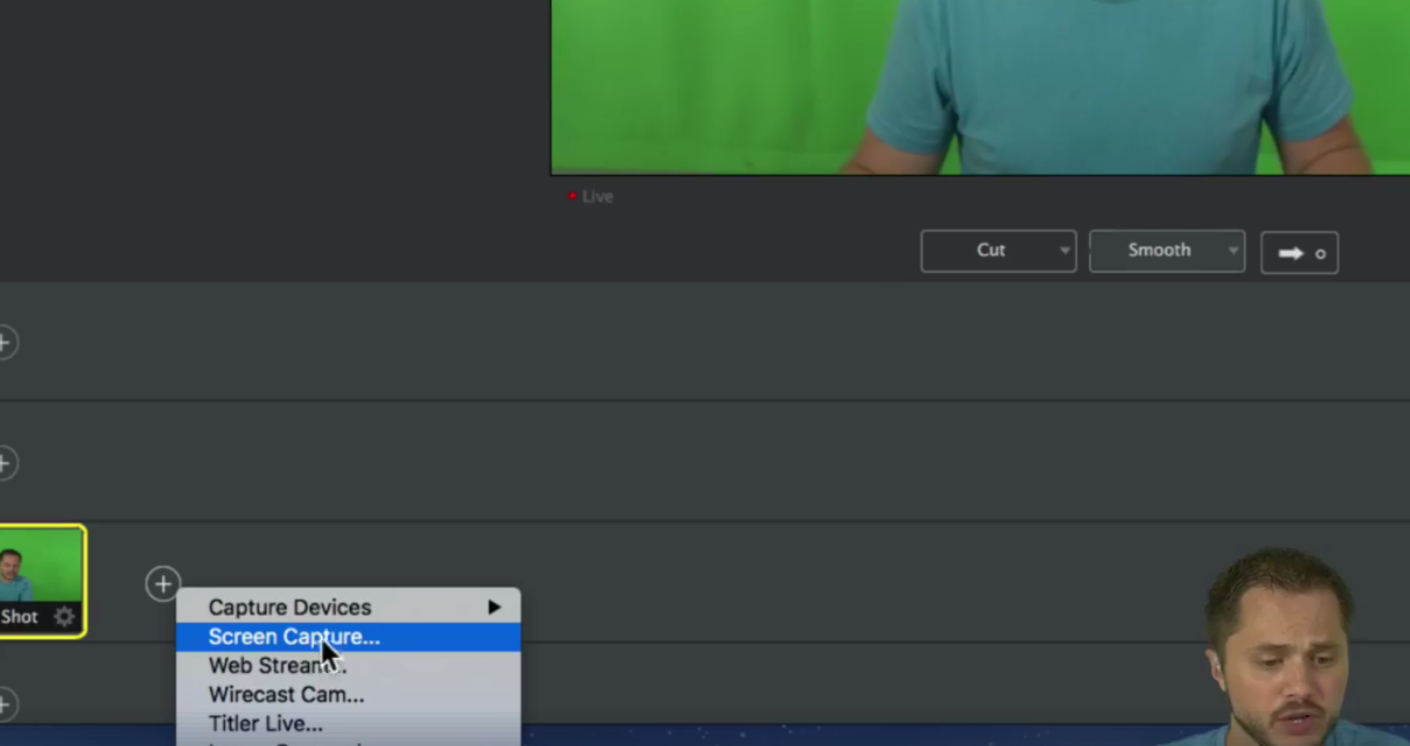The image size is (1410, 746).
Task: Select Web Stream... in the source menu
Action: (277, 666)
